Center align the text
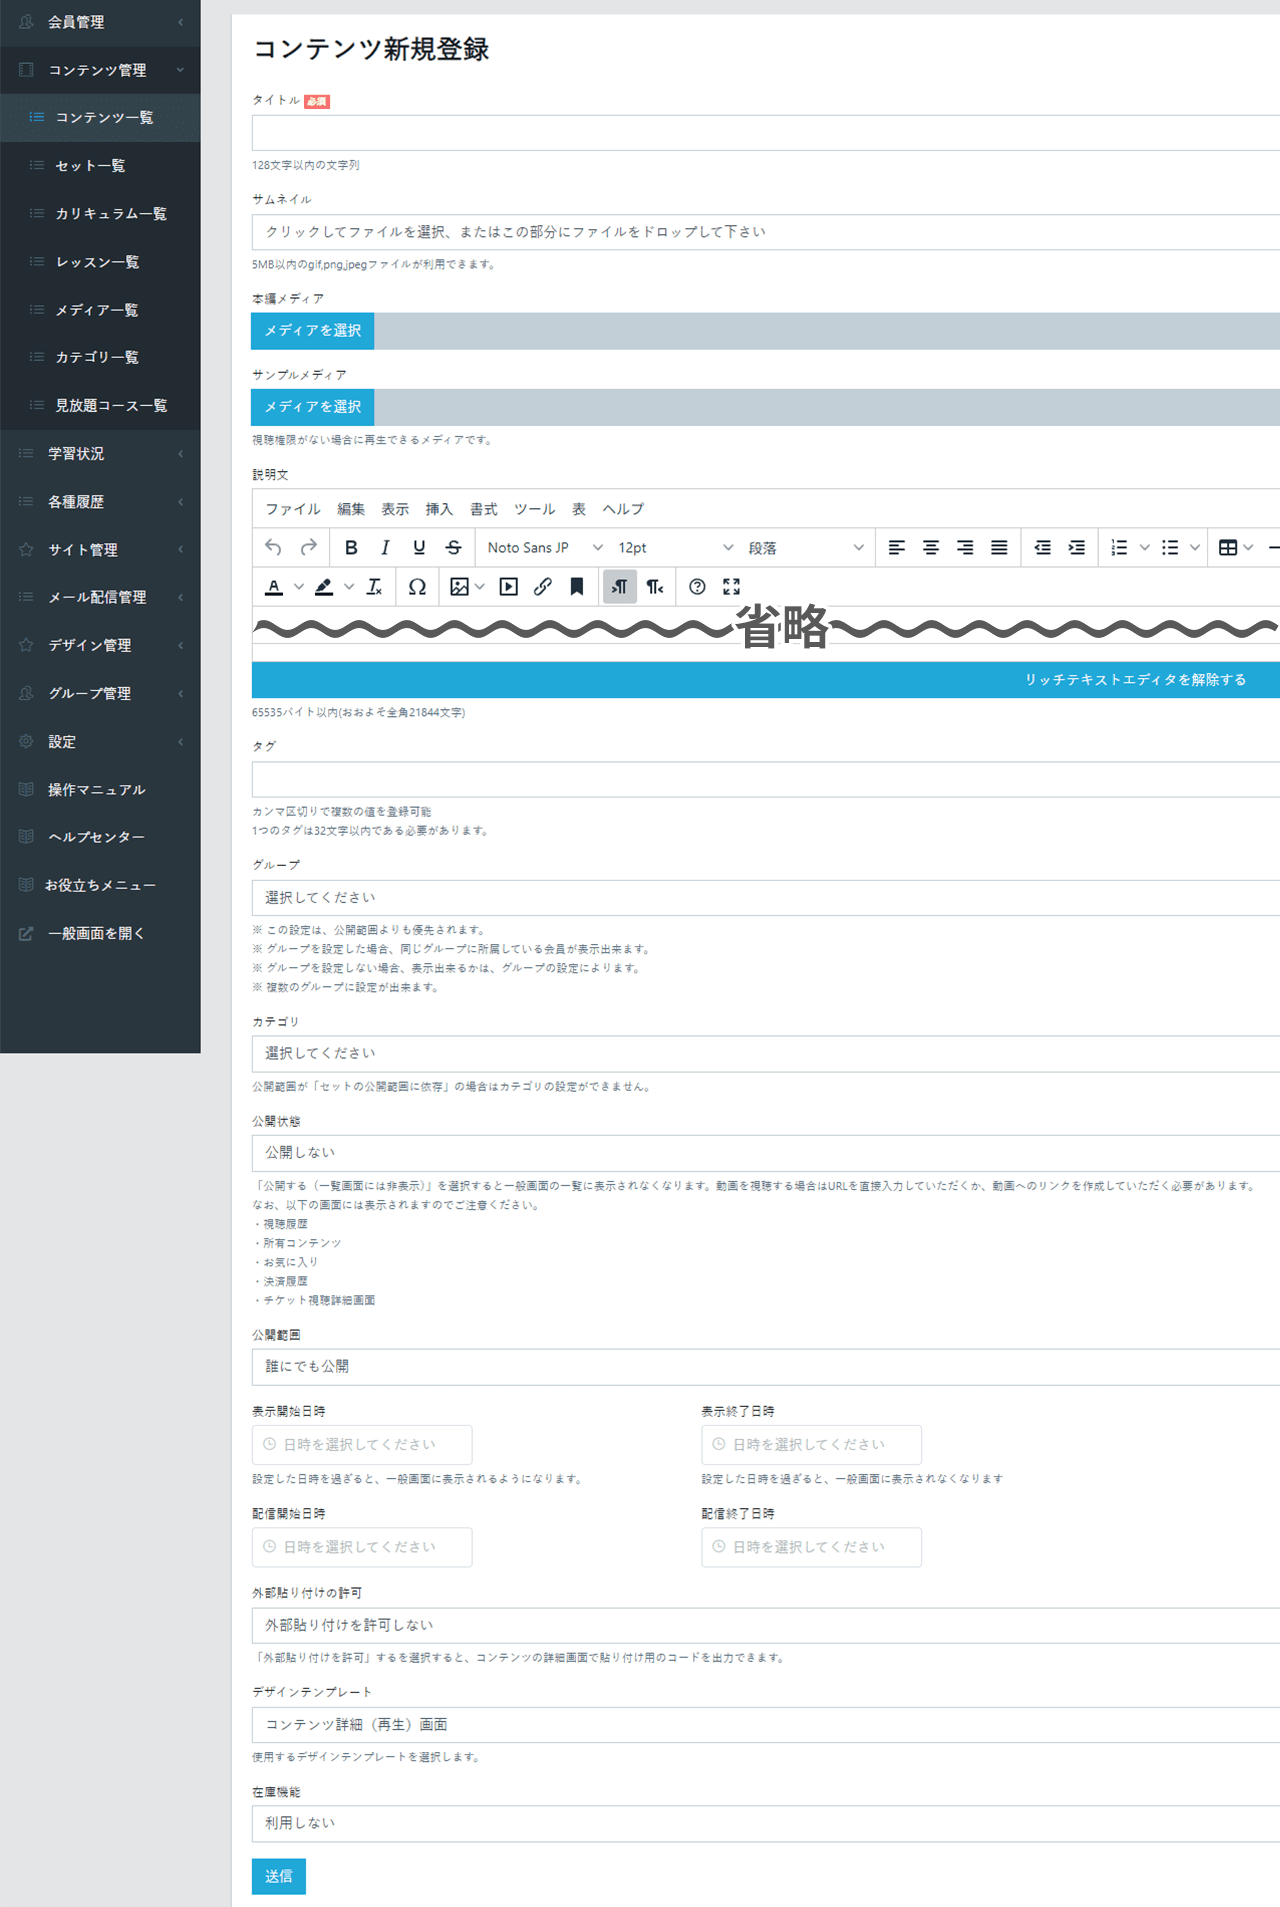The image size is (1280, 1907). (931, 547)
